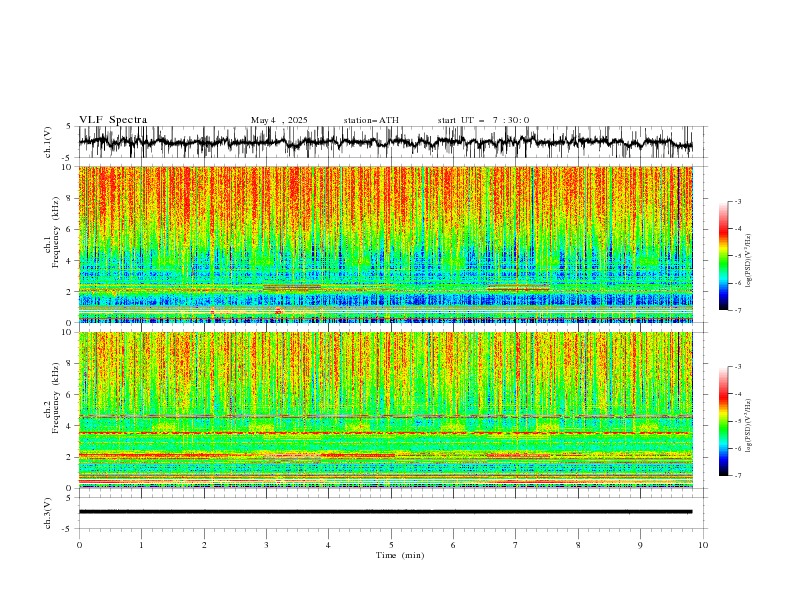Click time axis tick label "3"
This screenshot has width=792, height=612.
coord(266,545)
